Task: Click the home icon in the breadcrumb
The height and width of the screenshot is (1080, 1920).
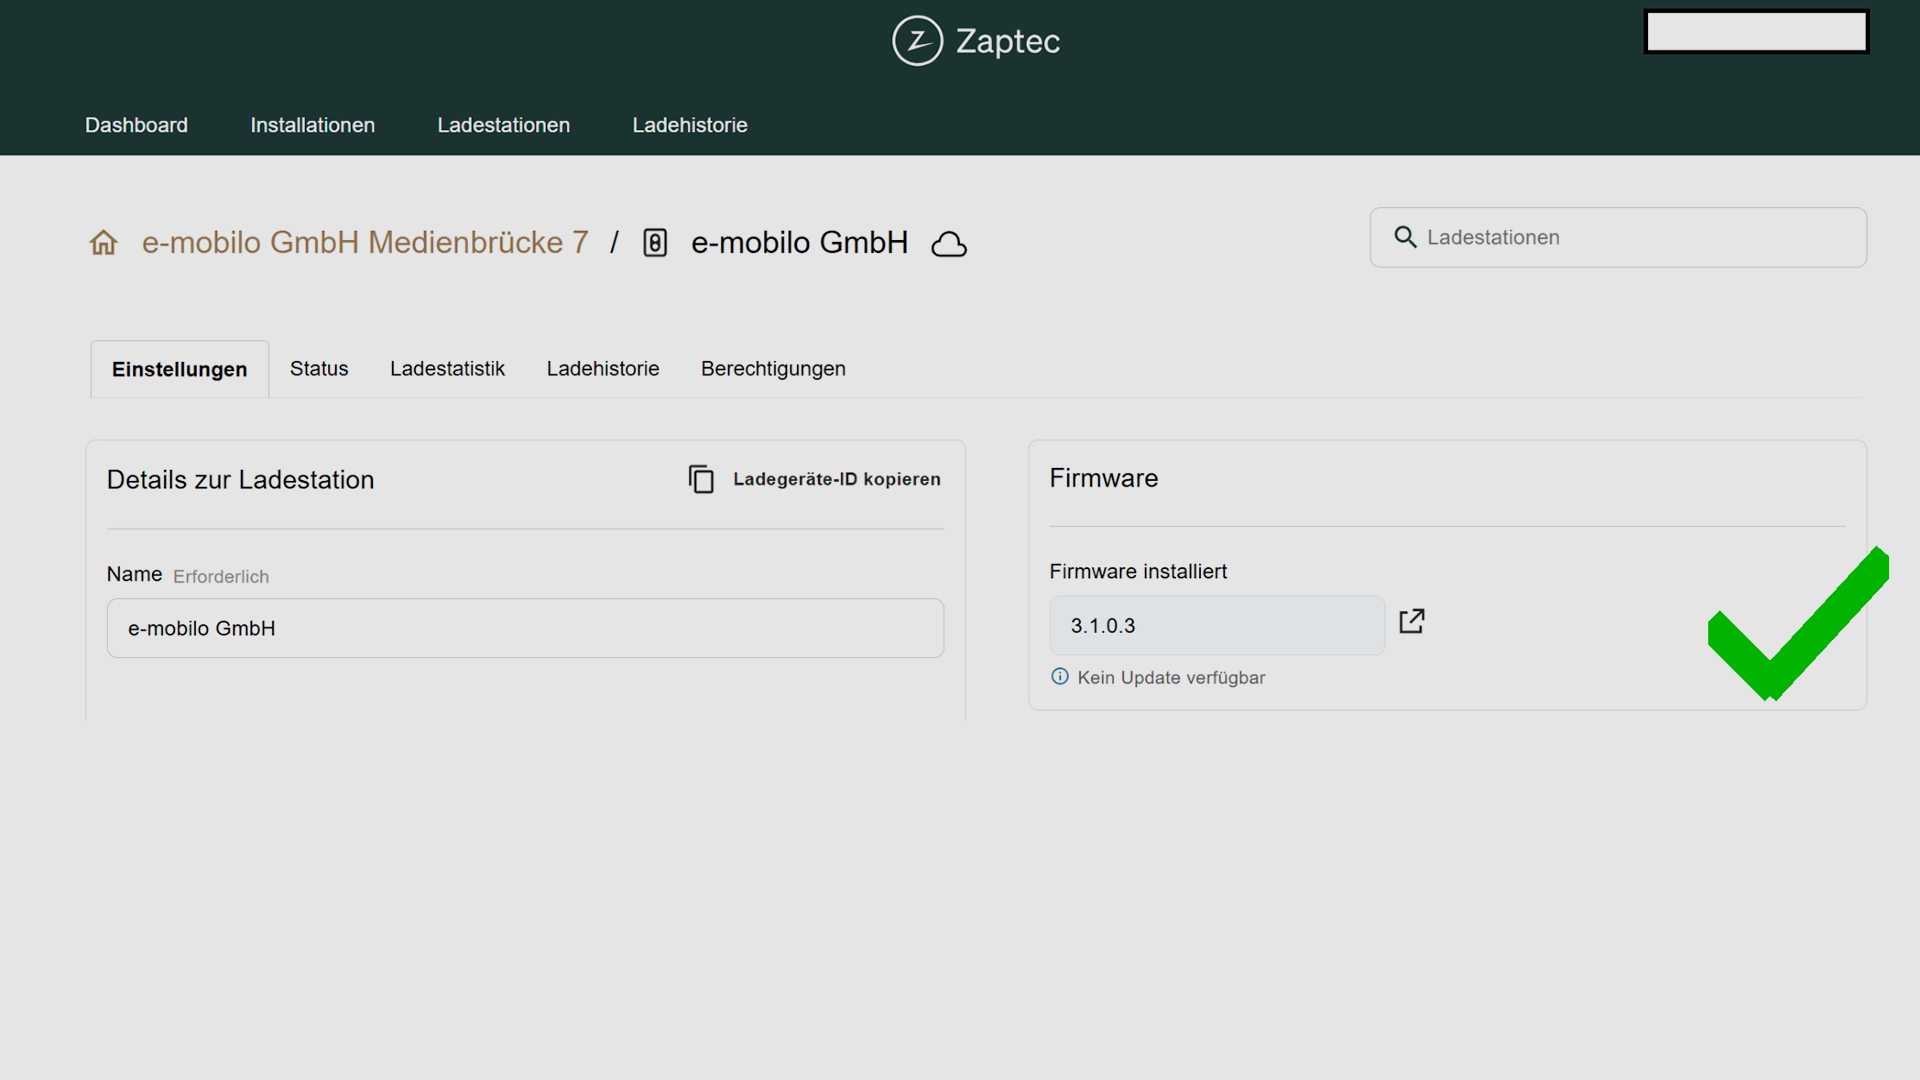Action: point(104,243)
